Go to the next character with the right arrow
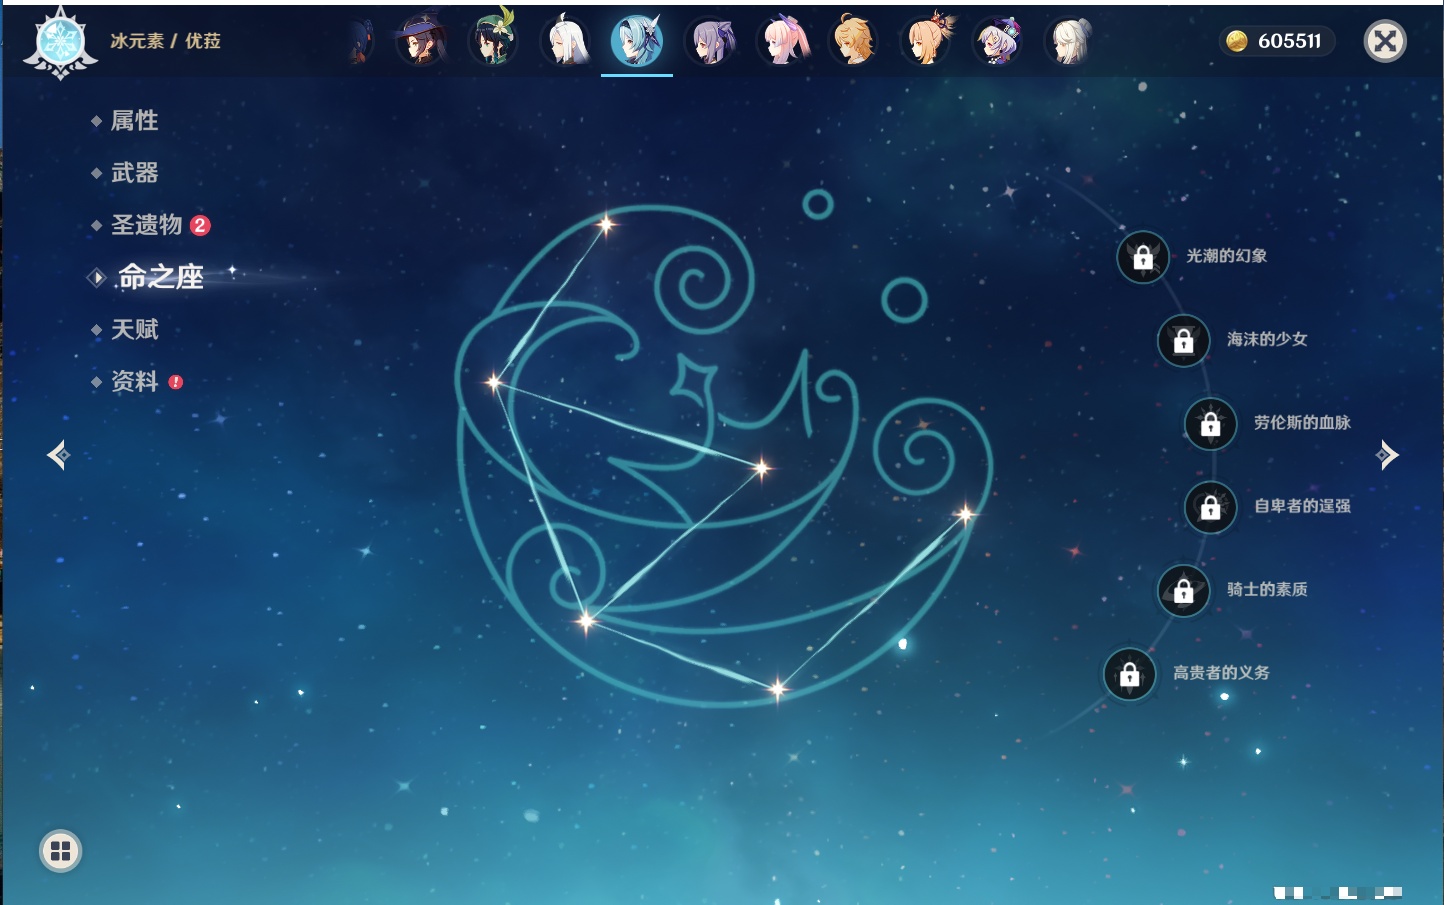1444x905 pixels. [1386, 455]
